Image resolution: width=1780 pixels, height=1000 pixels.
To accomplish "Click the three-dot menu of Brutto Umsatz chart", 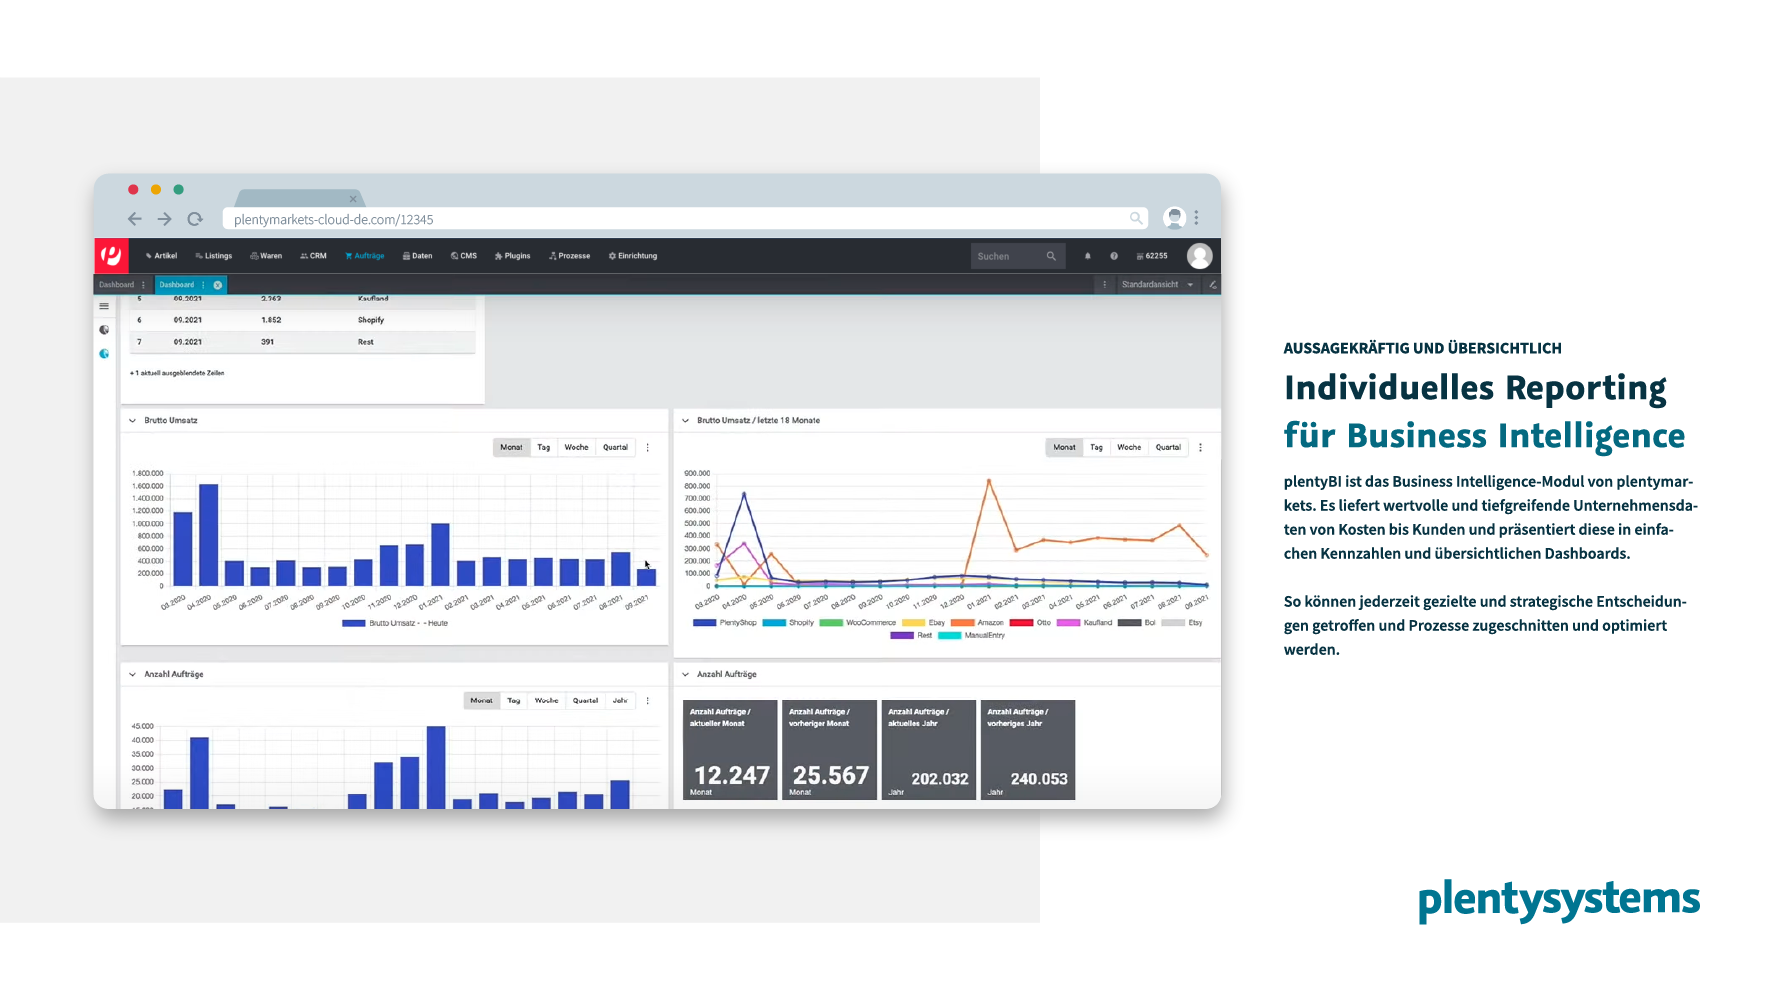I will pos(648,447).
